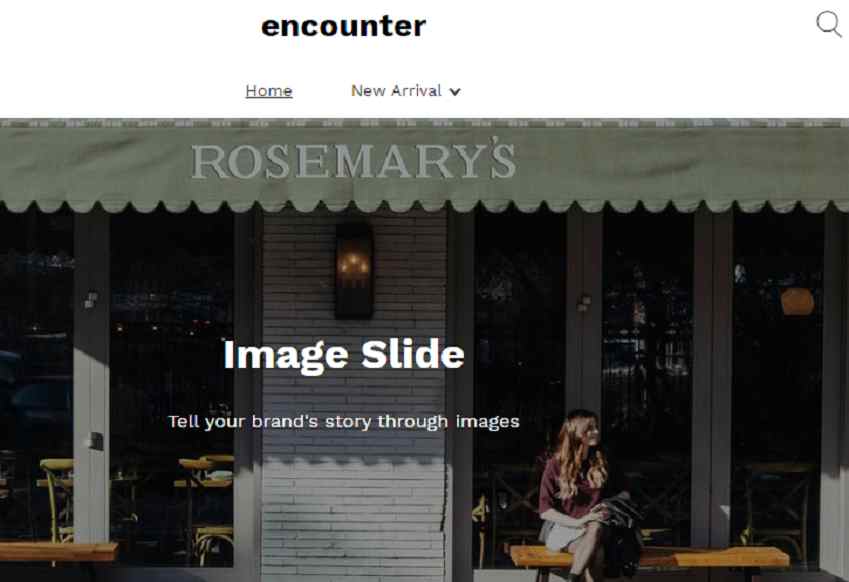
Task: Open the New Arrival menu
Action: point(396,90)
